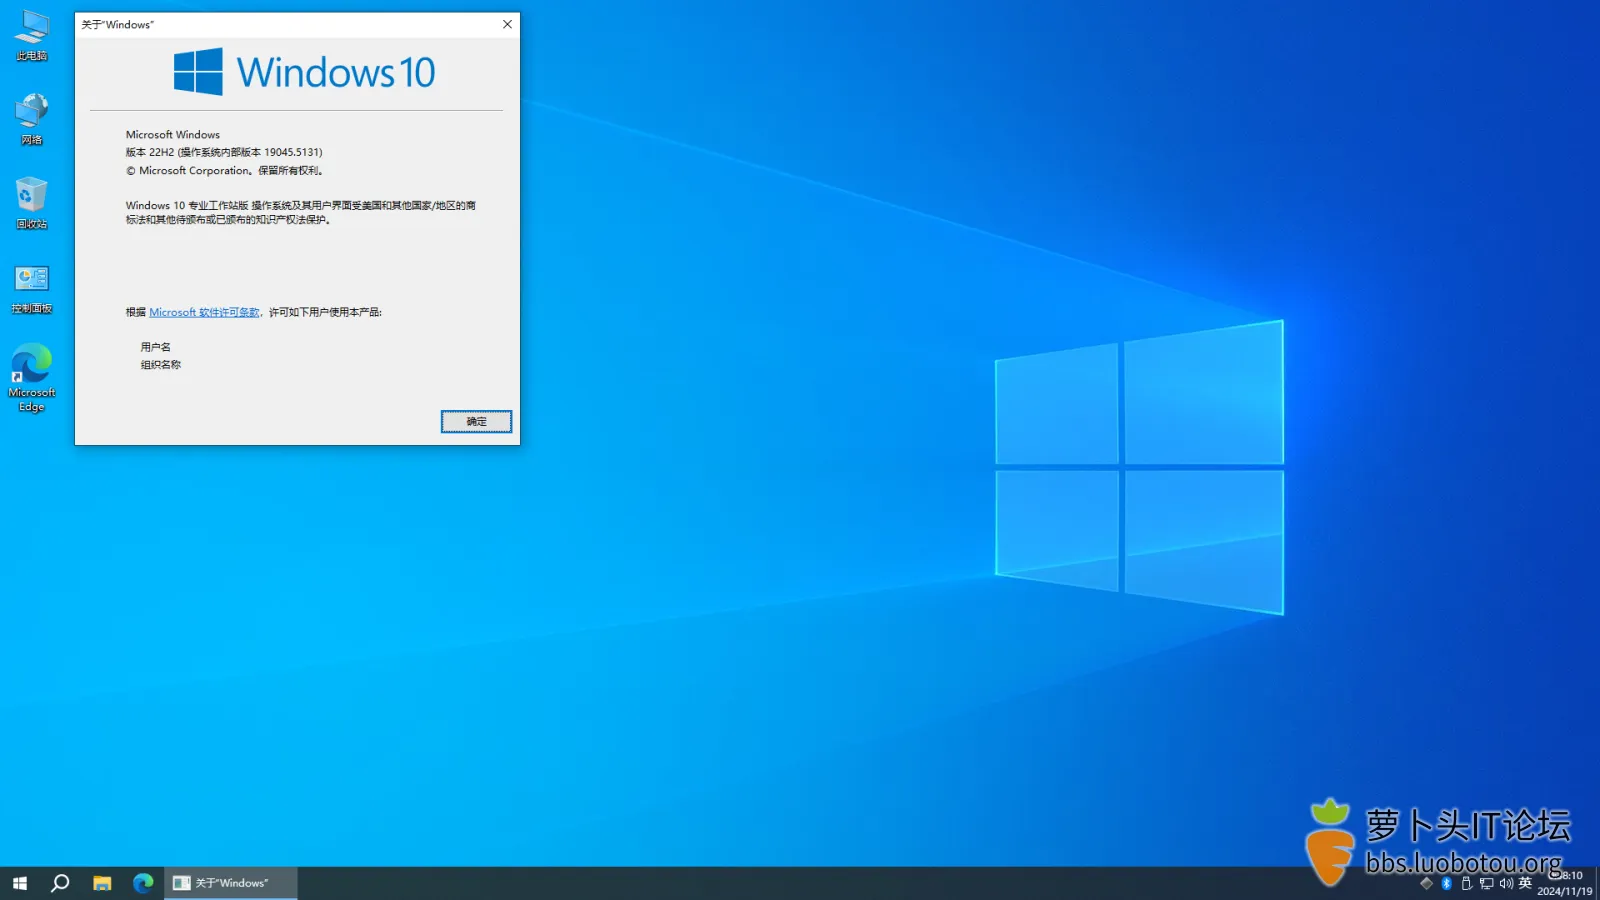Switch input method via 英 indicator

coord(1525,883)
